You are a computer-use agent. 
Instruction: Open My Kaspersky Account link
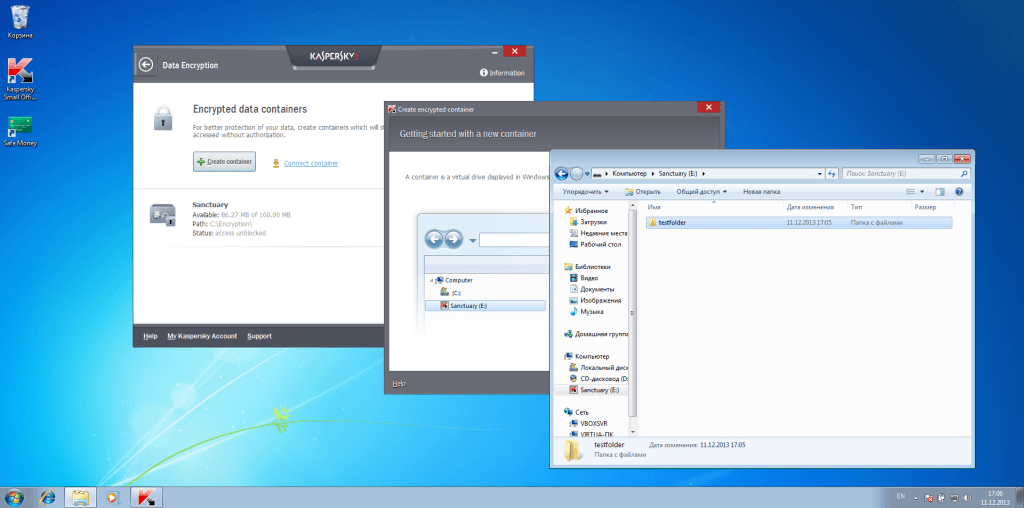click(202, 336)
